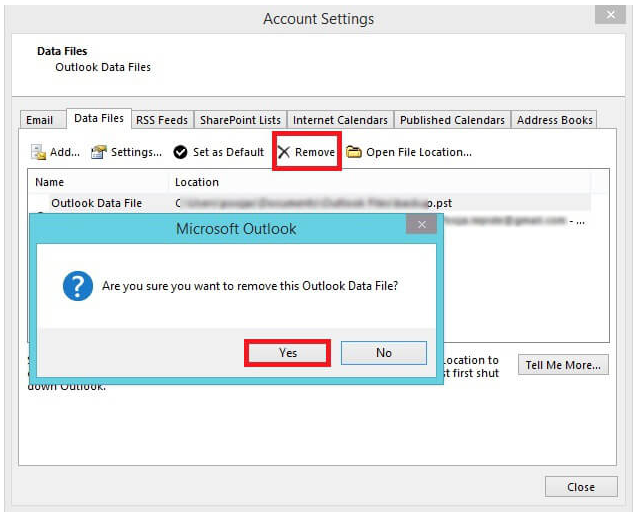The width and height of the screenshot is (639, 517).
Task: Close the Account Settings window via title bar X
Action: point(610,15)
